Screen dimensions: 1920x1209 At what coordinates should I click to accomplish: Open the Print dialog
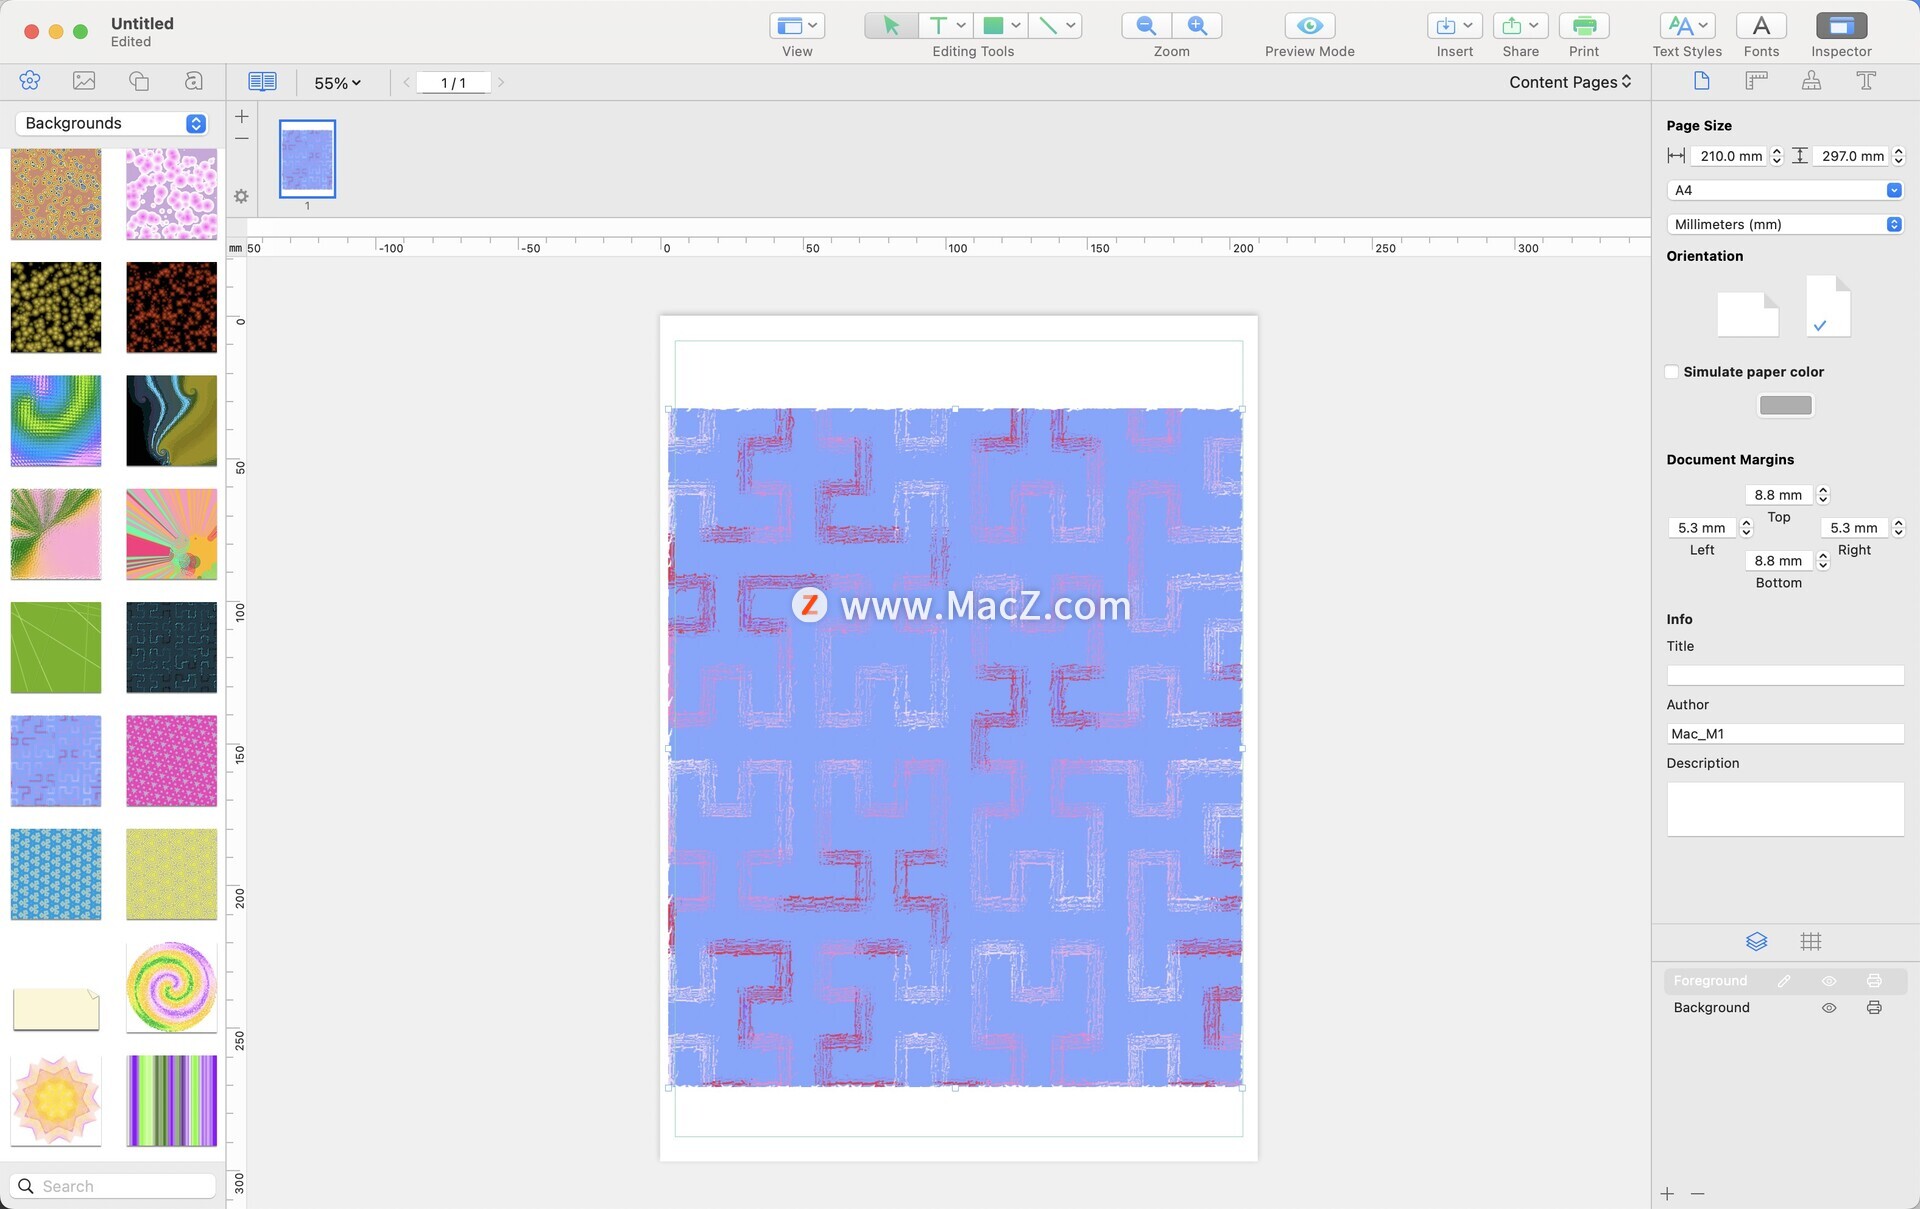click(1583, 26)
